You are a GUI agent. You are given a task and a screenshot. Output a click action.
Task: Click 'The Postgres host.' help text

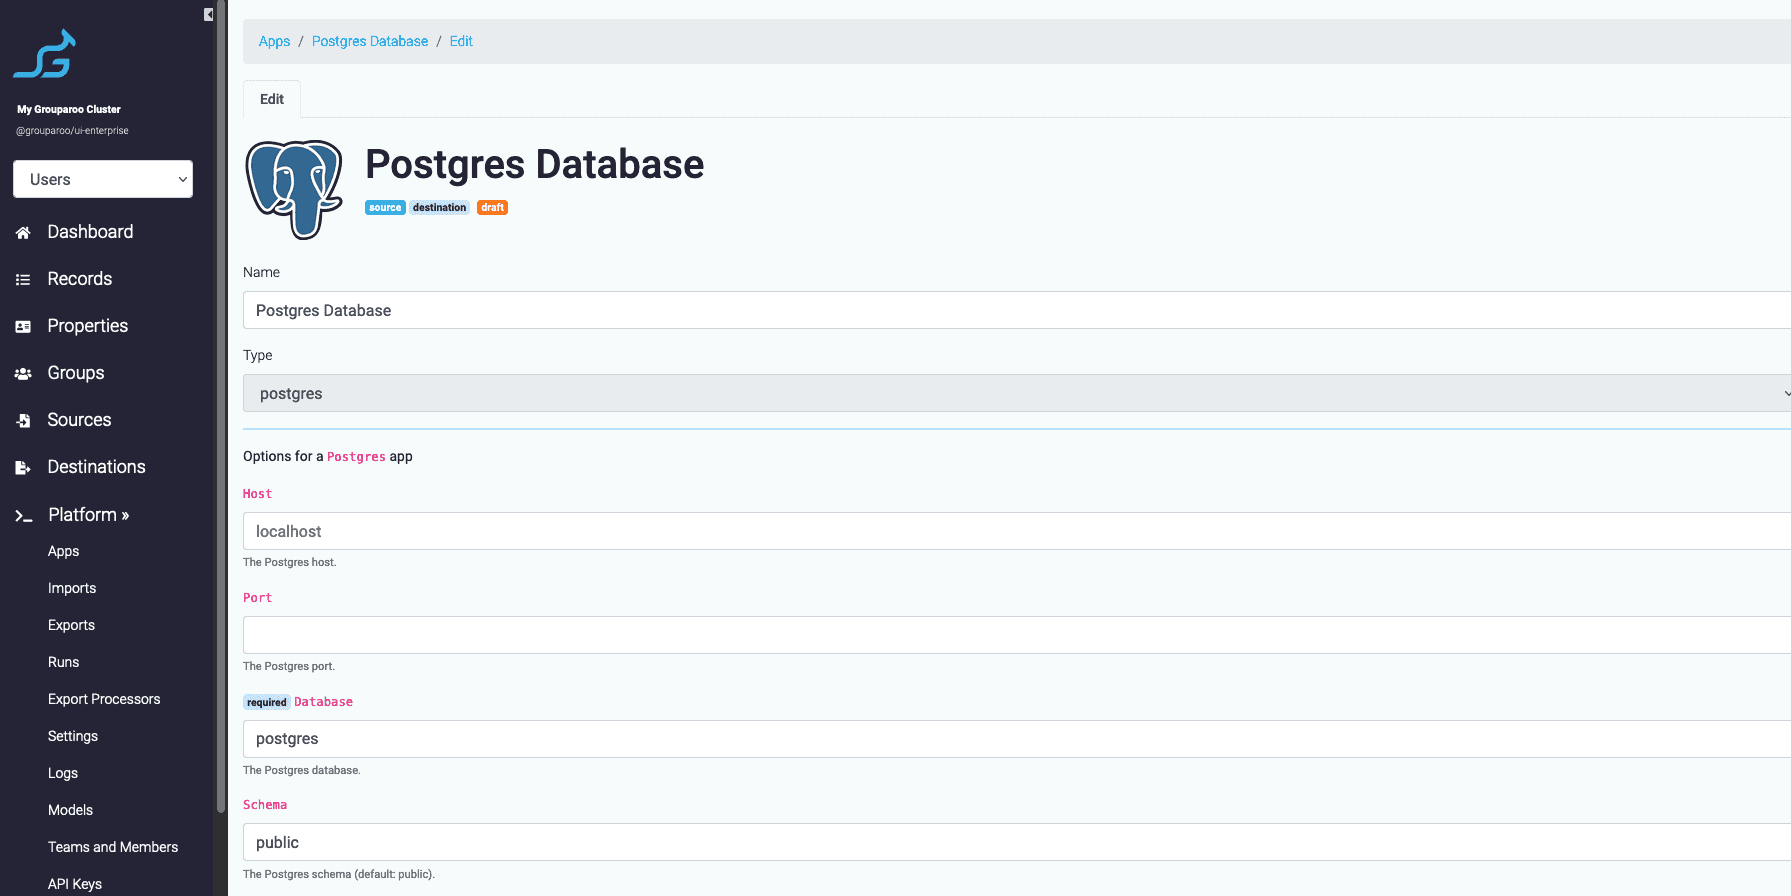click(x=290, y=562)
